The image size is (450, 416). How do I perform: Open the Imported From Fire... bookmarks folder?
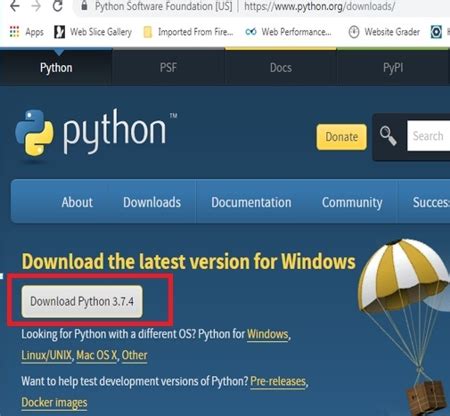[188, 32]
